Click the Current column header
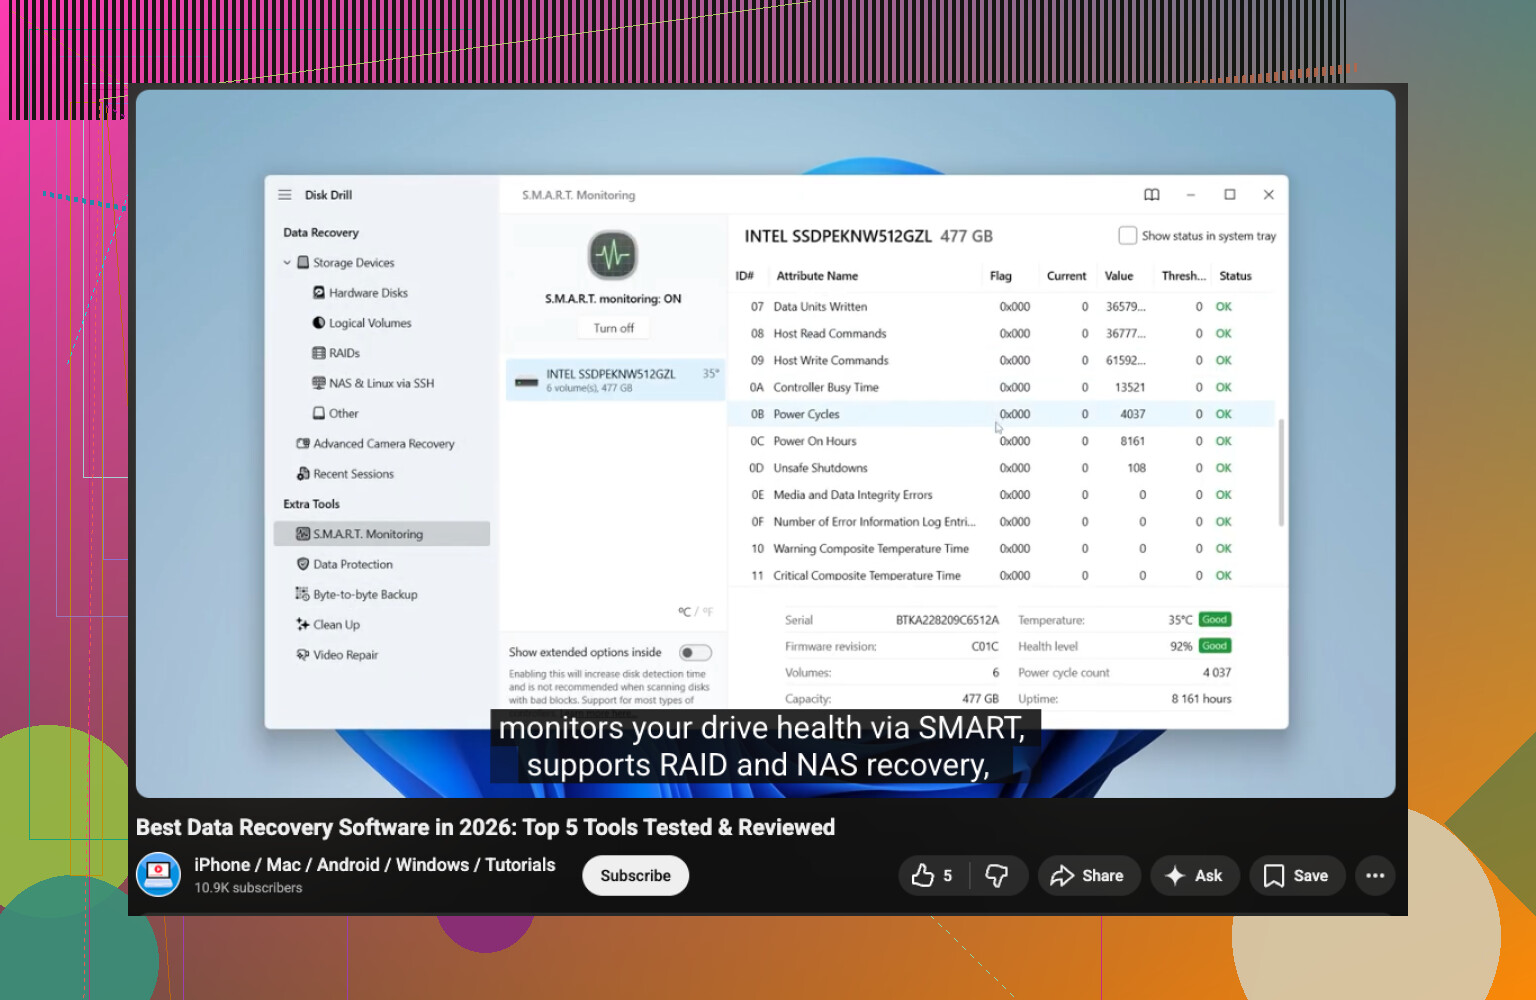 pyautogui.click(x=1066, y=276)
